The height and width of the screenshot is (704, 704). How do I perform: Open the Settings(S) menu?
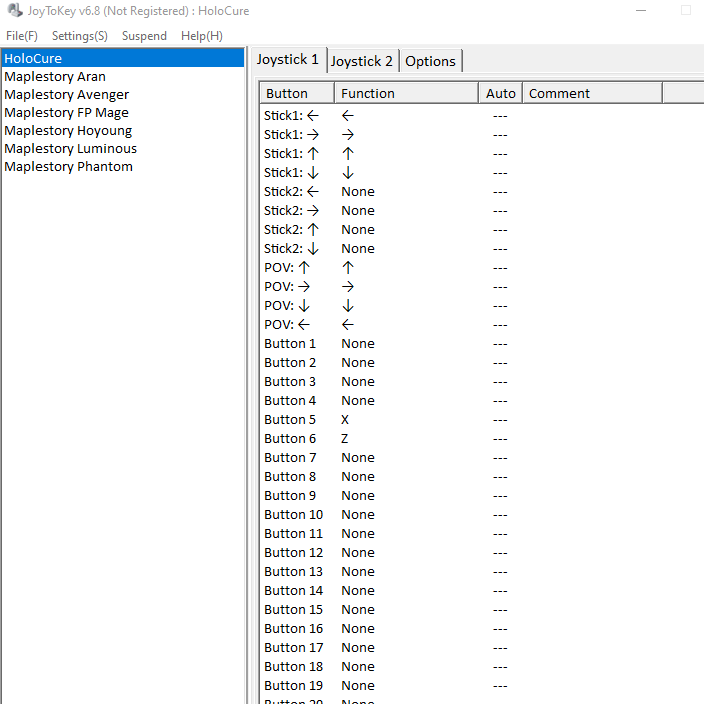pyautogui.click(x=79, y=36)
